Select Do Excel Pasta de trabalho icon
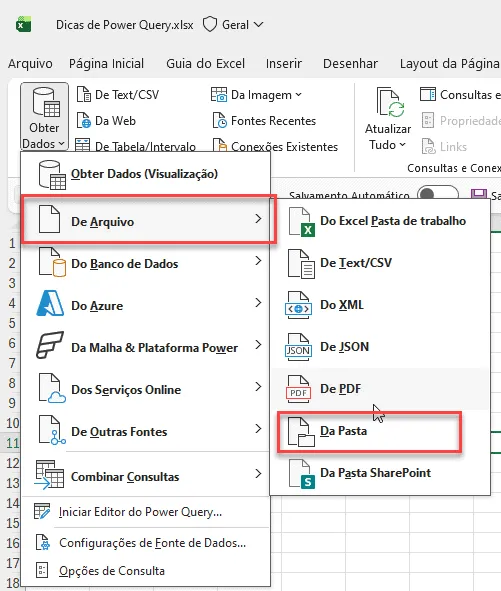Viewport: 501px width, 591px height. [x=301, y=222]
